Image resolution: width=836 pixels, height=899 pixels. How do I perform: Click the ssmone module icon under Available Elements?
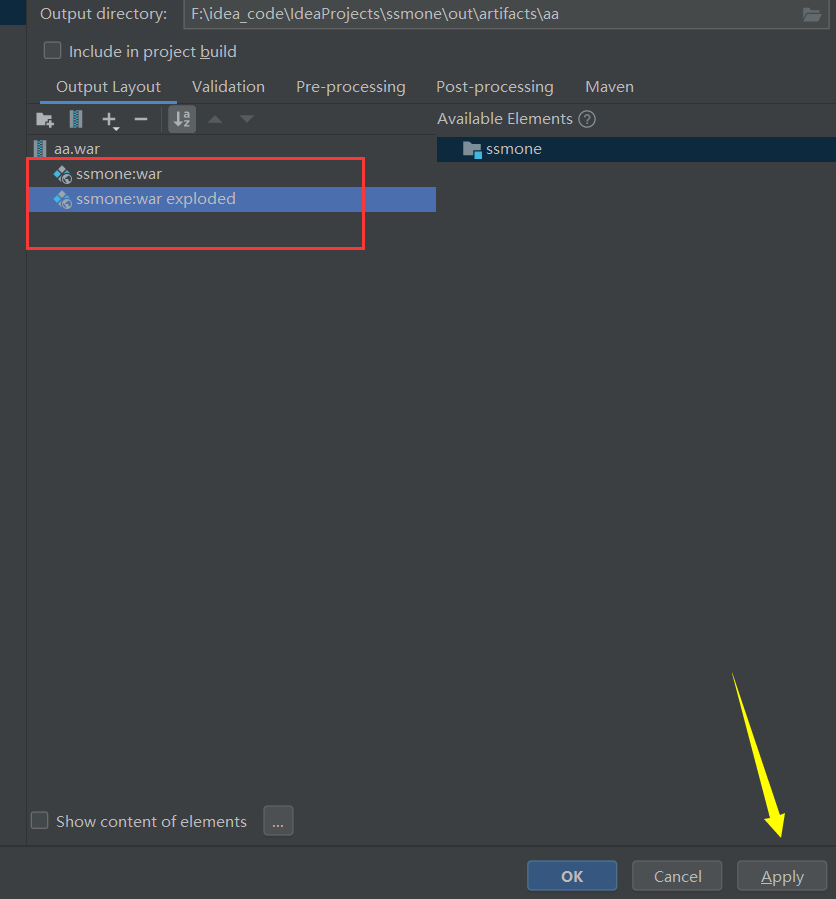point(471,148)
